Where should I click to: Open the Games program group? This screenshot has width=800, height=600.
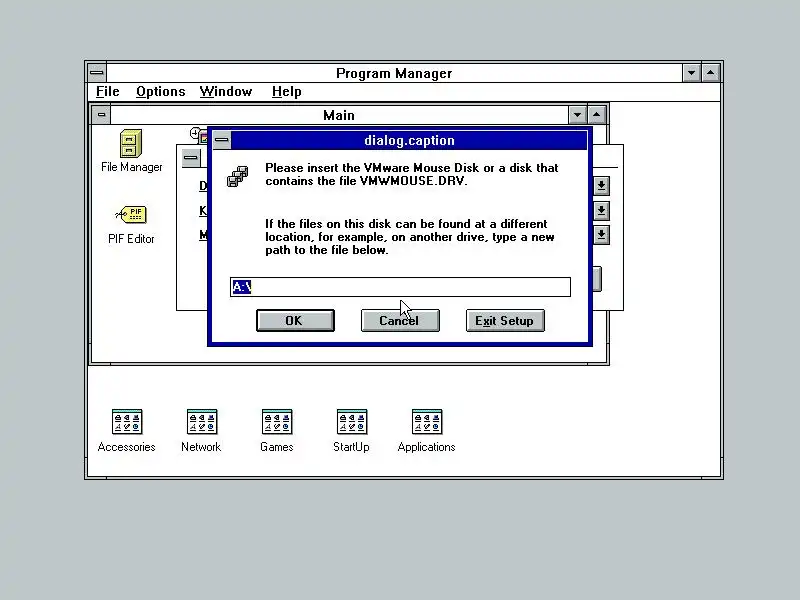(277, 431)
